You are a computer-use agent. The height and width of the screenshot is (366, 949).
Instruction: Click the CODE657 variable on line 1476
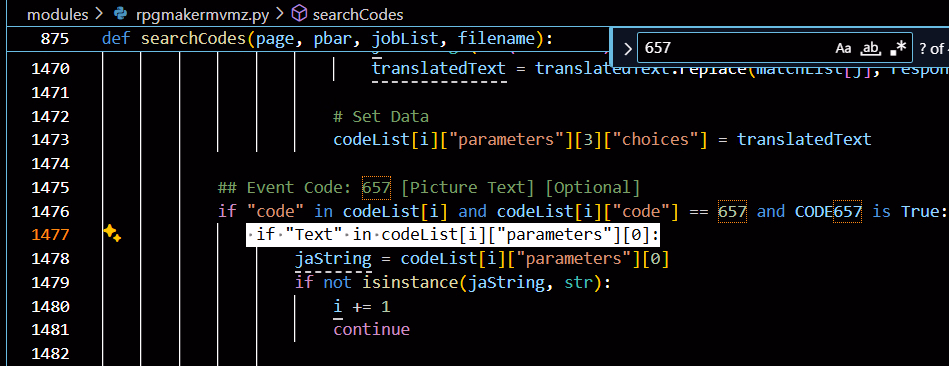tap(828, 211)
